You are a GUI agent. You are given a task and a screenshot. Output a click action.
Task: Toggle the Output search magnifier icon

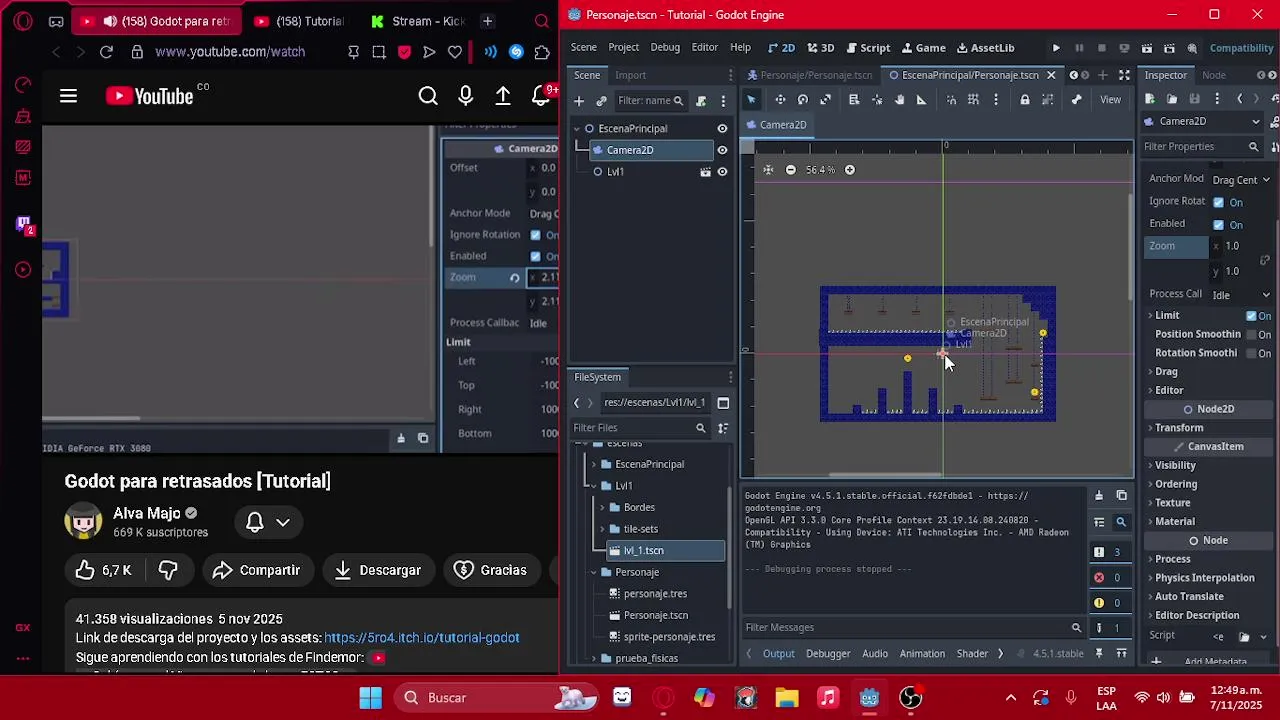(x=1121, y=522)
